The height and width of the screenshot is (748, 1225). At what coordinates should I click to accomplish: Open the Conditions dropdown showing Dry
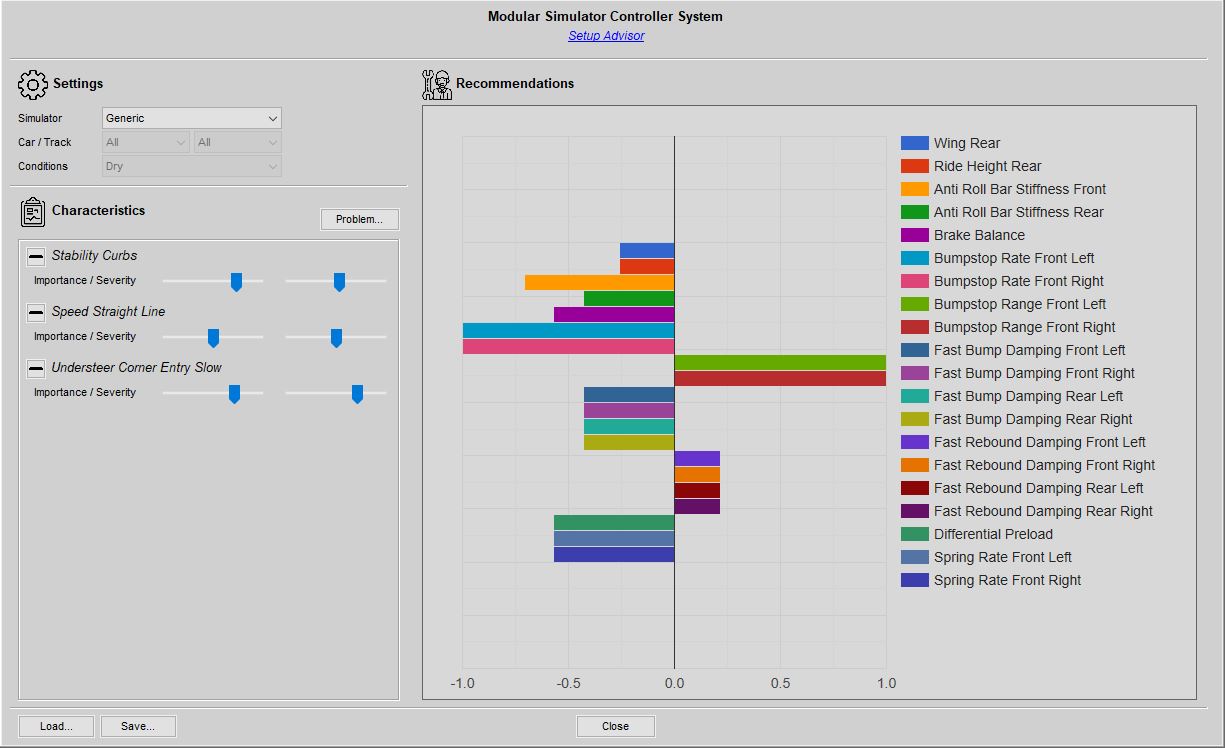[192, 166]
